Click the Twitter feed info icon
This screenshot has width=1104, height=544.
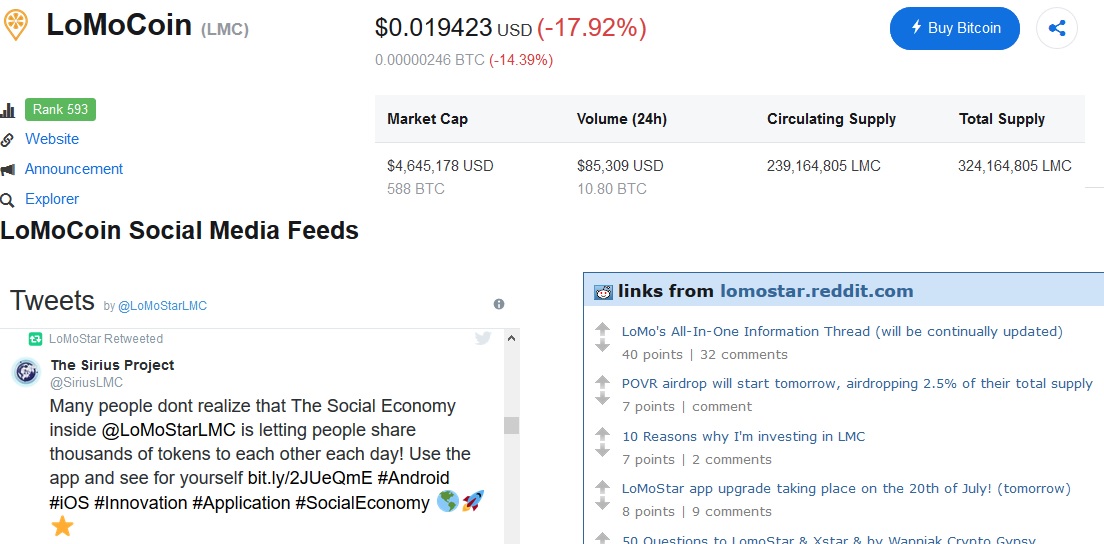coord(499,304)
